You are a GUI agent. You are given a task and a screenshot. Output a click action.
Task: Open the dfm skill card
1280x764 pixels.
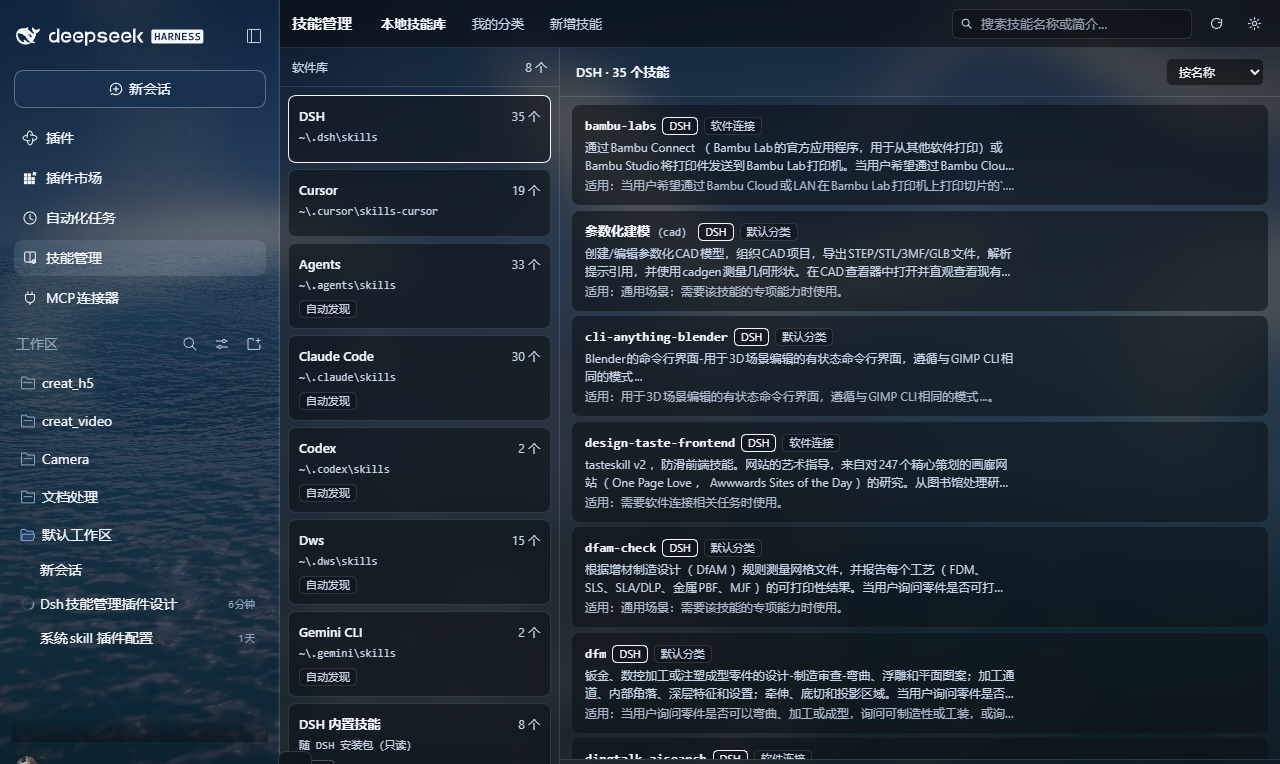pyautogui.click(x=919, y=683)
